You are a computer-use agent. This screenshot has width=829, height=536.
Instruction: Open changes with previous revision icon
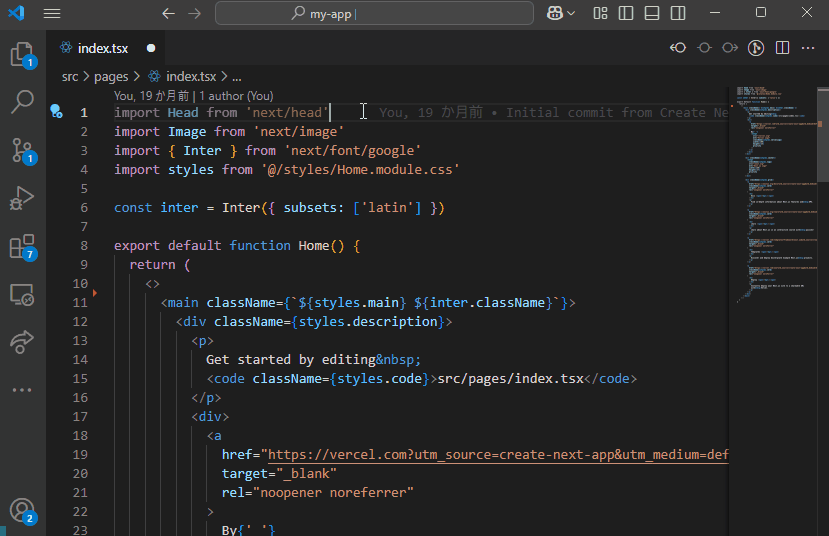click(678, 48)
